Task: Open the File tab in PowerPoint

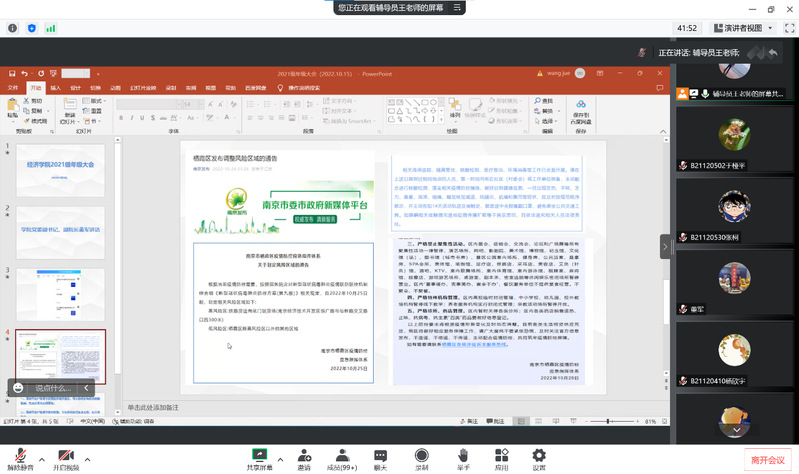Action: [13, 88]
